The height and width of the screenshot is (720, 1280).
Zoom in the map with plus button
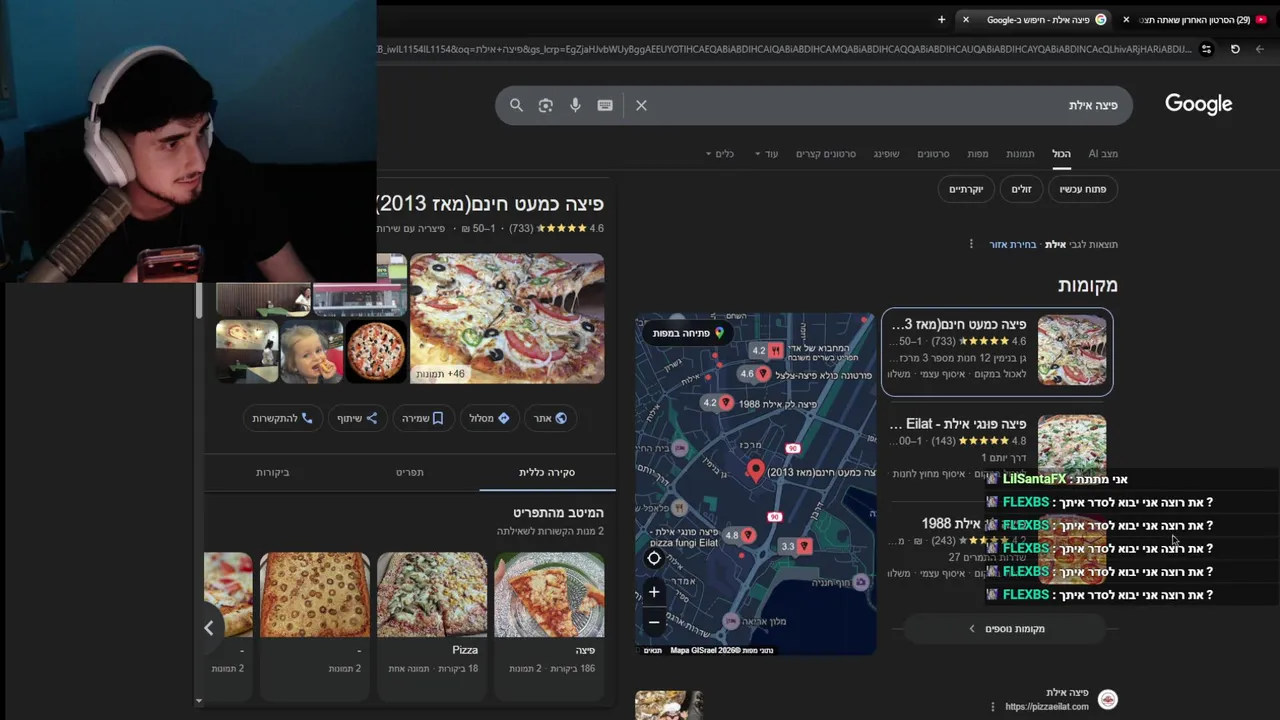click(x=654, y=592)
